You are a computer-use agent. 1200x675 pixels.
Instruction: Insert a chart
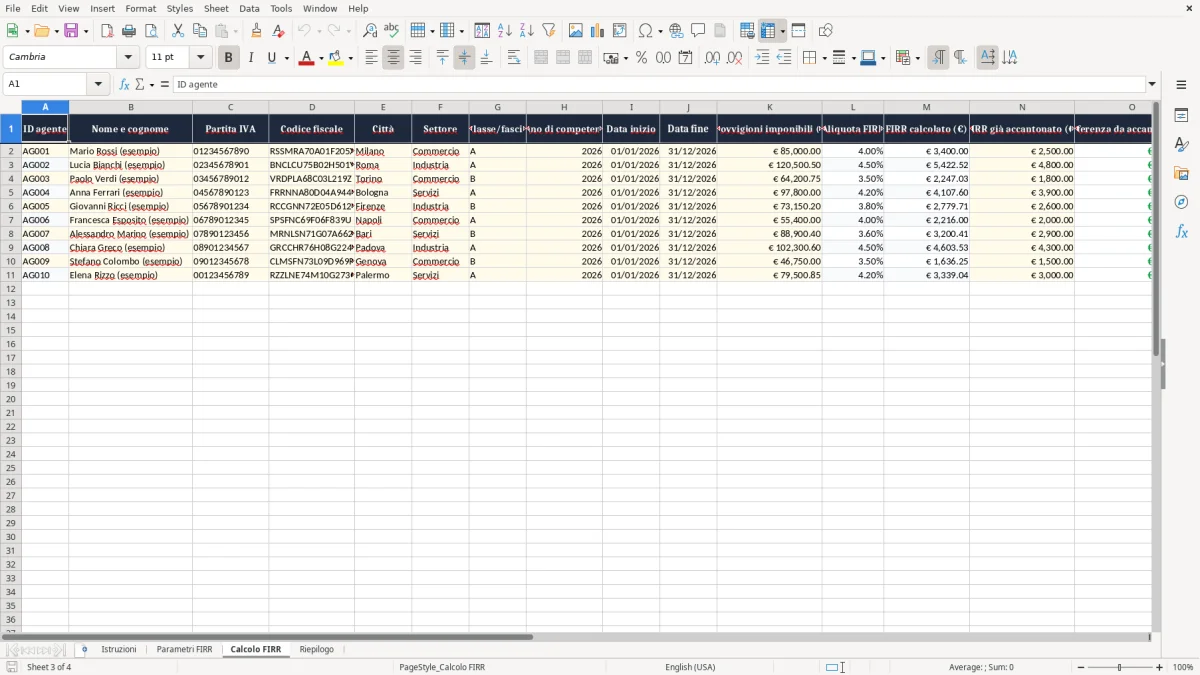pyautogui.click(x=598, y=31)
